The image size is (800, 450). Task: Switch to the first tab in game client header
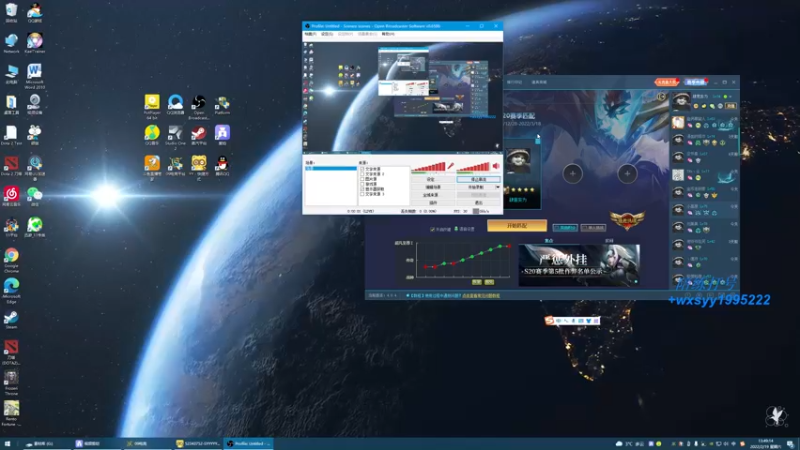(514, 82)
